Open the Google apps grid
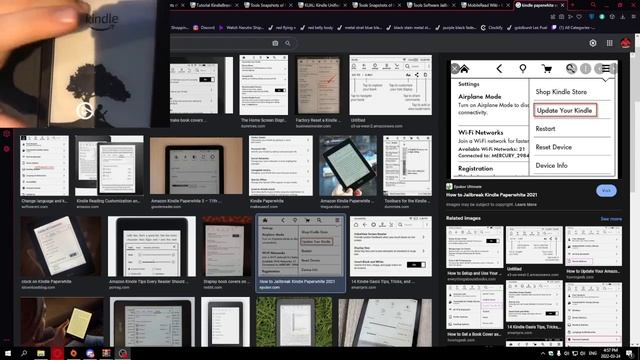This screenshot has width=640, height=360. [609, 43]
